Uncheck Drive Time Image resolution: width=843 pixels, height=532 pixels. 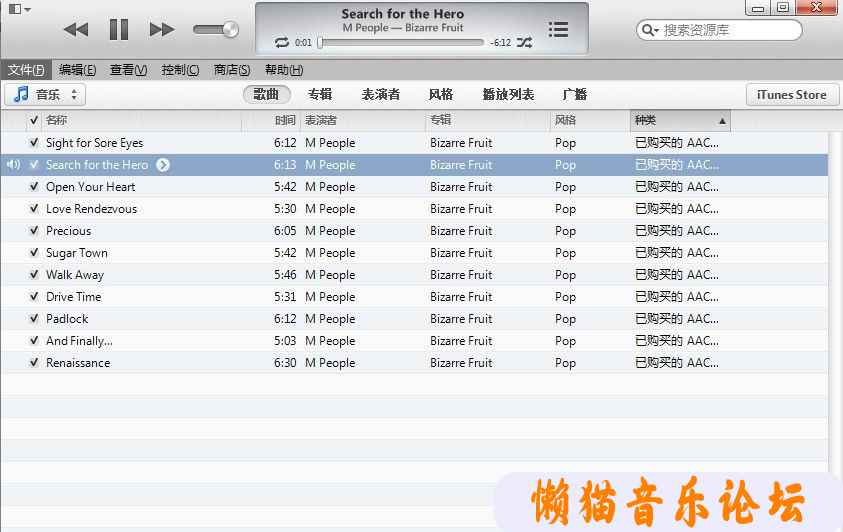coord(34,297)
